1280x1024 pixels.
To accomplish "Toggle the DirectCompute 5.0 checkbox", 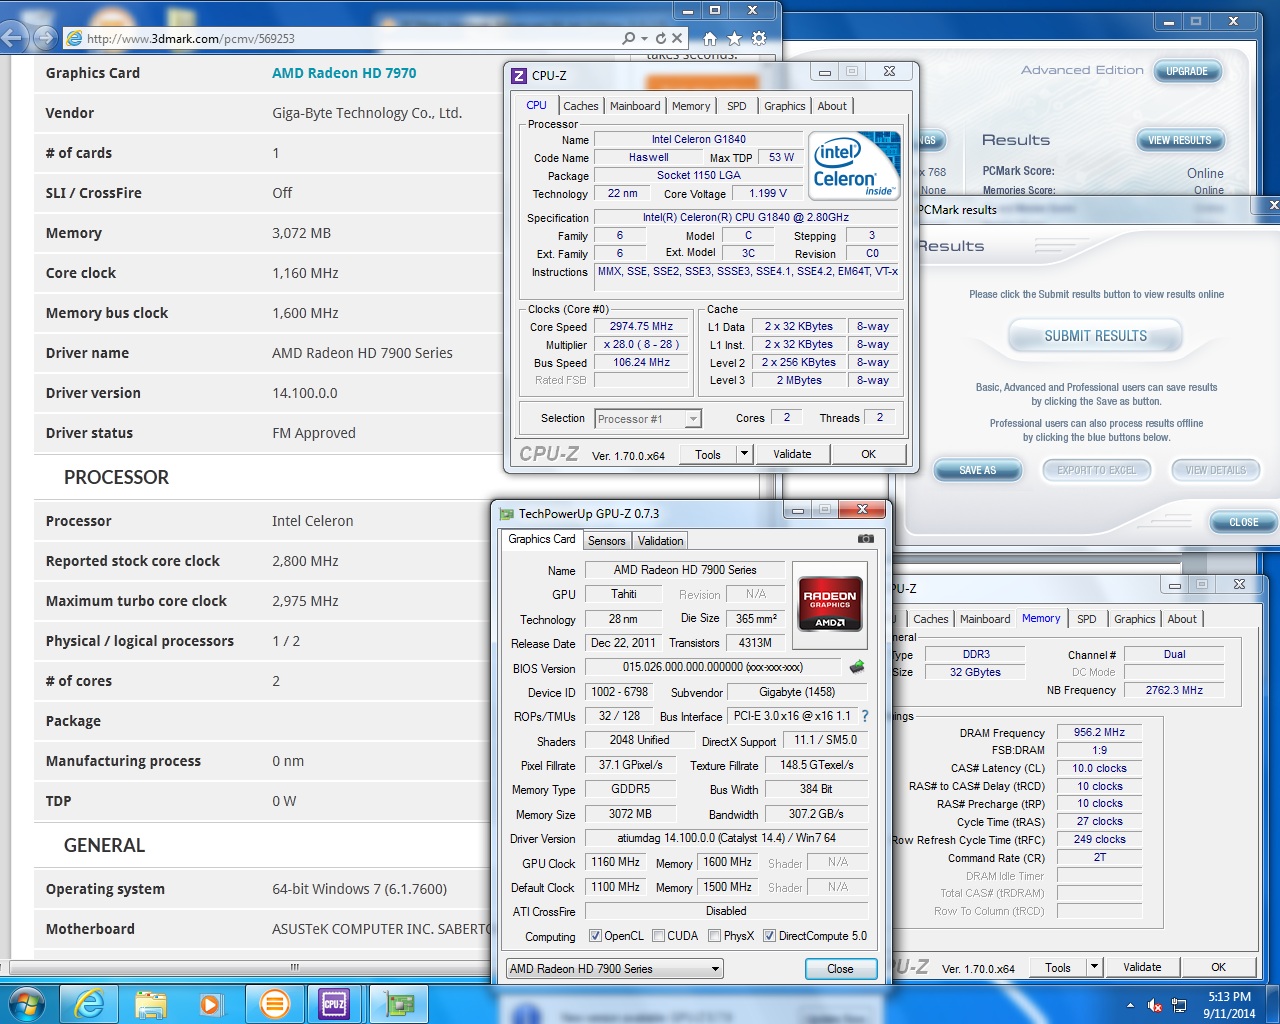I will pyautogui.click(x=769, y=936).
